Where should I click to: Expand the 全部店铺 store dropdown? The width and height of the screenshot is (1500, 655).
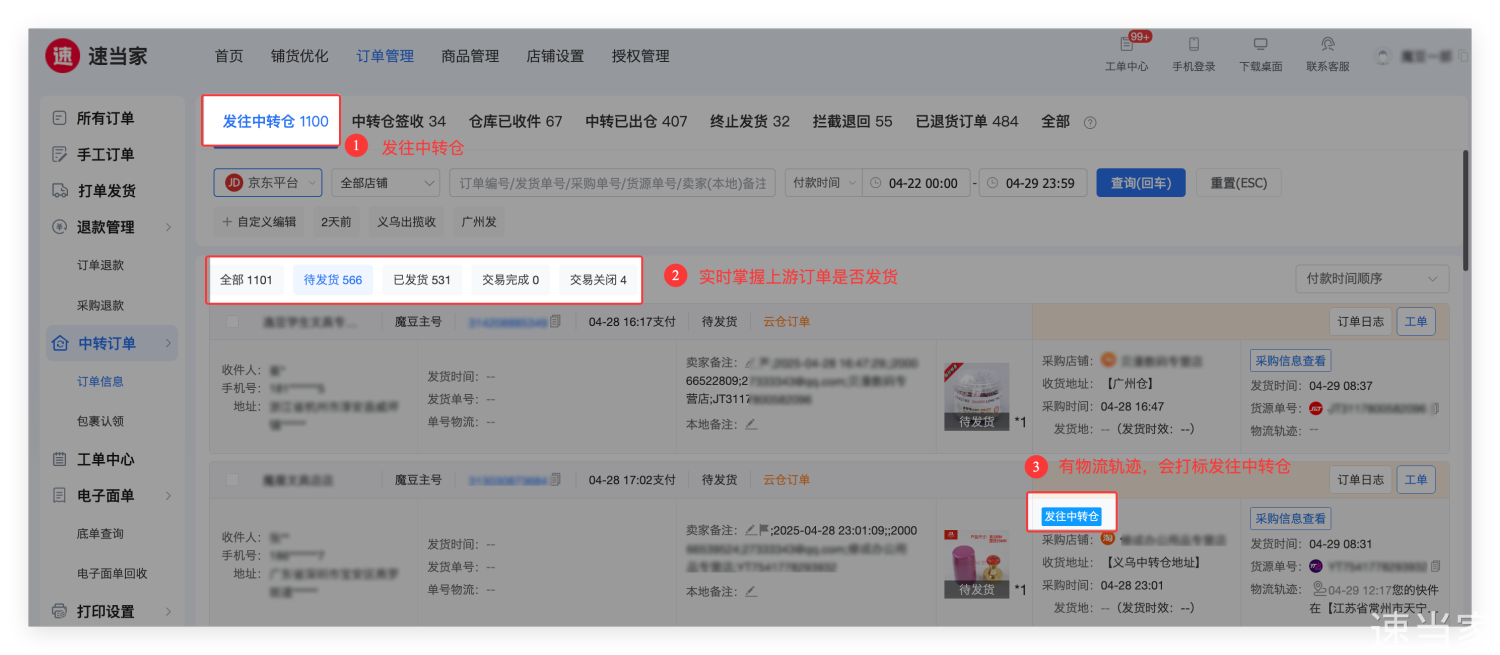[386, 183]
